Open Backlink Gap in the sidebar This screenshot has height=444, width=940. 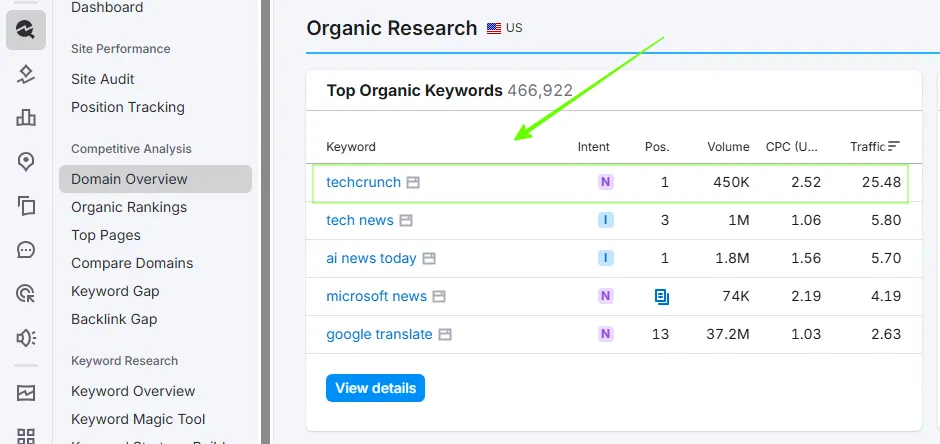click(114, 319)
